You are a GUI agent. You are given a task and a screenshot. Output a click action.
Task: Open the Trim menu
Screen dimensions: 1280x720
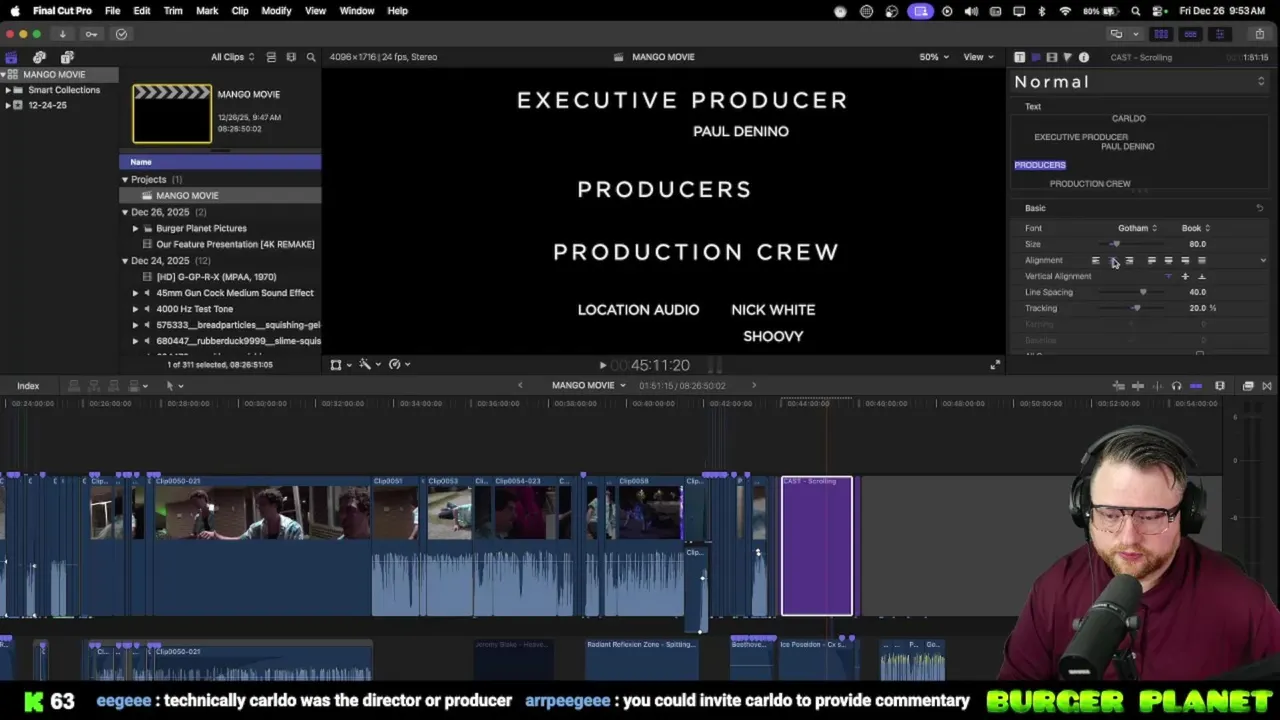click(x=173, y=11)
